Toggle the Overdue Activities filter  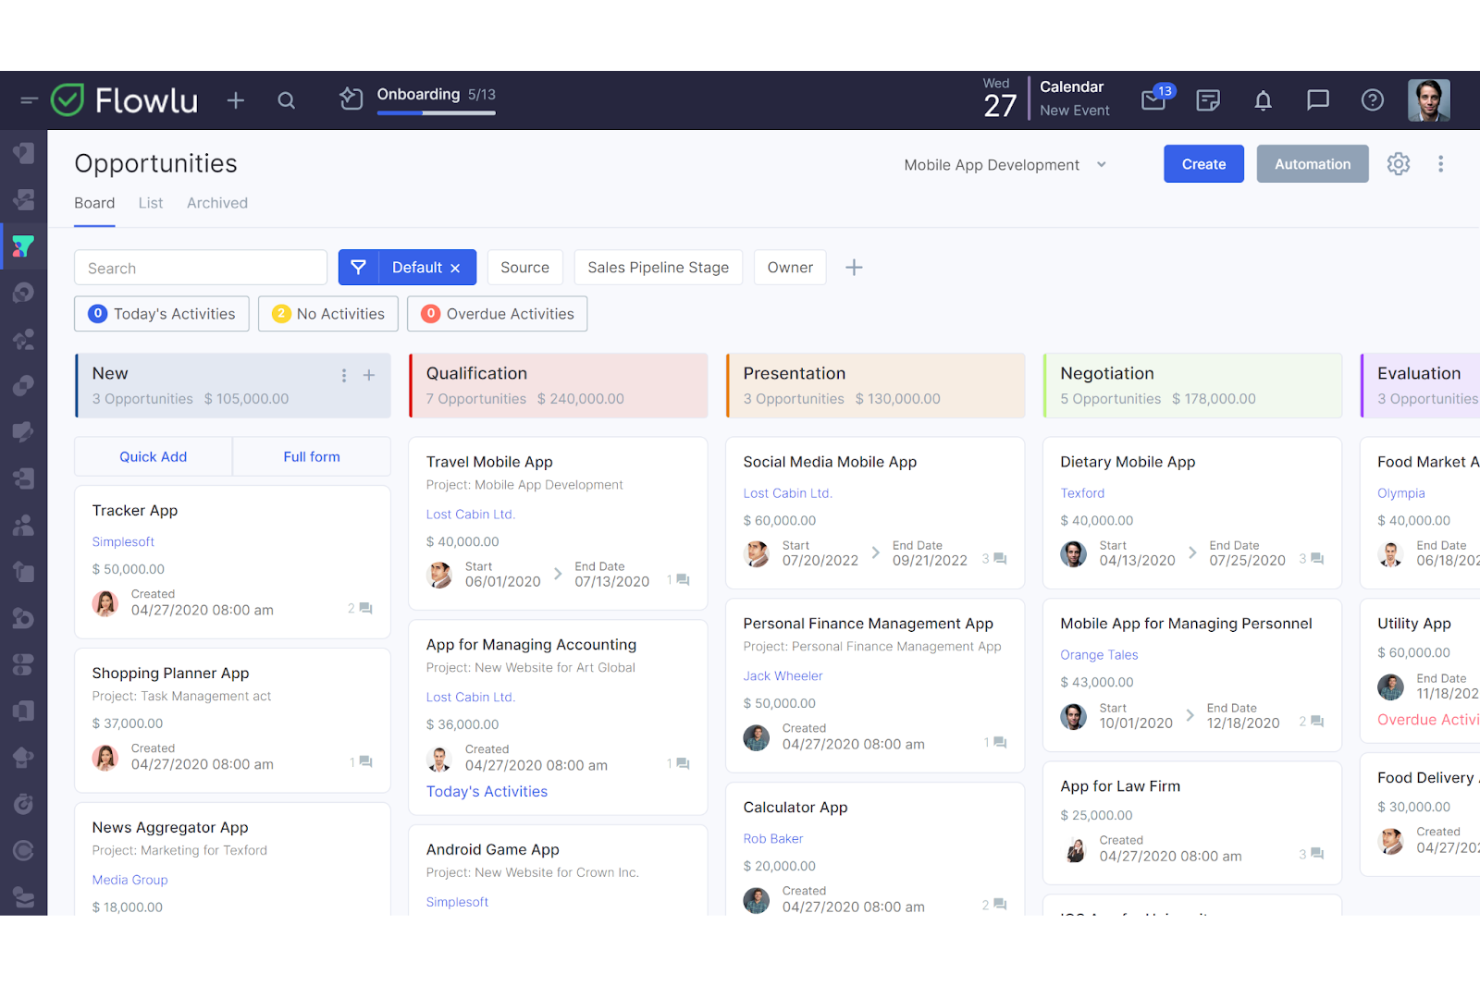497,314
